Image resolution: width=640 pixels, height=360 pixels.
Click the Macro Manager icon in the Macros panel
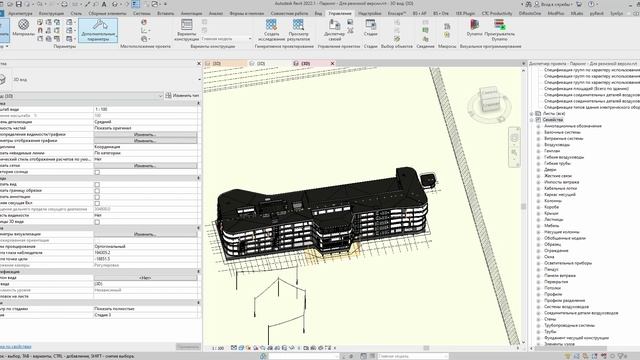tap(447, 27)
